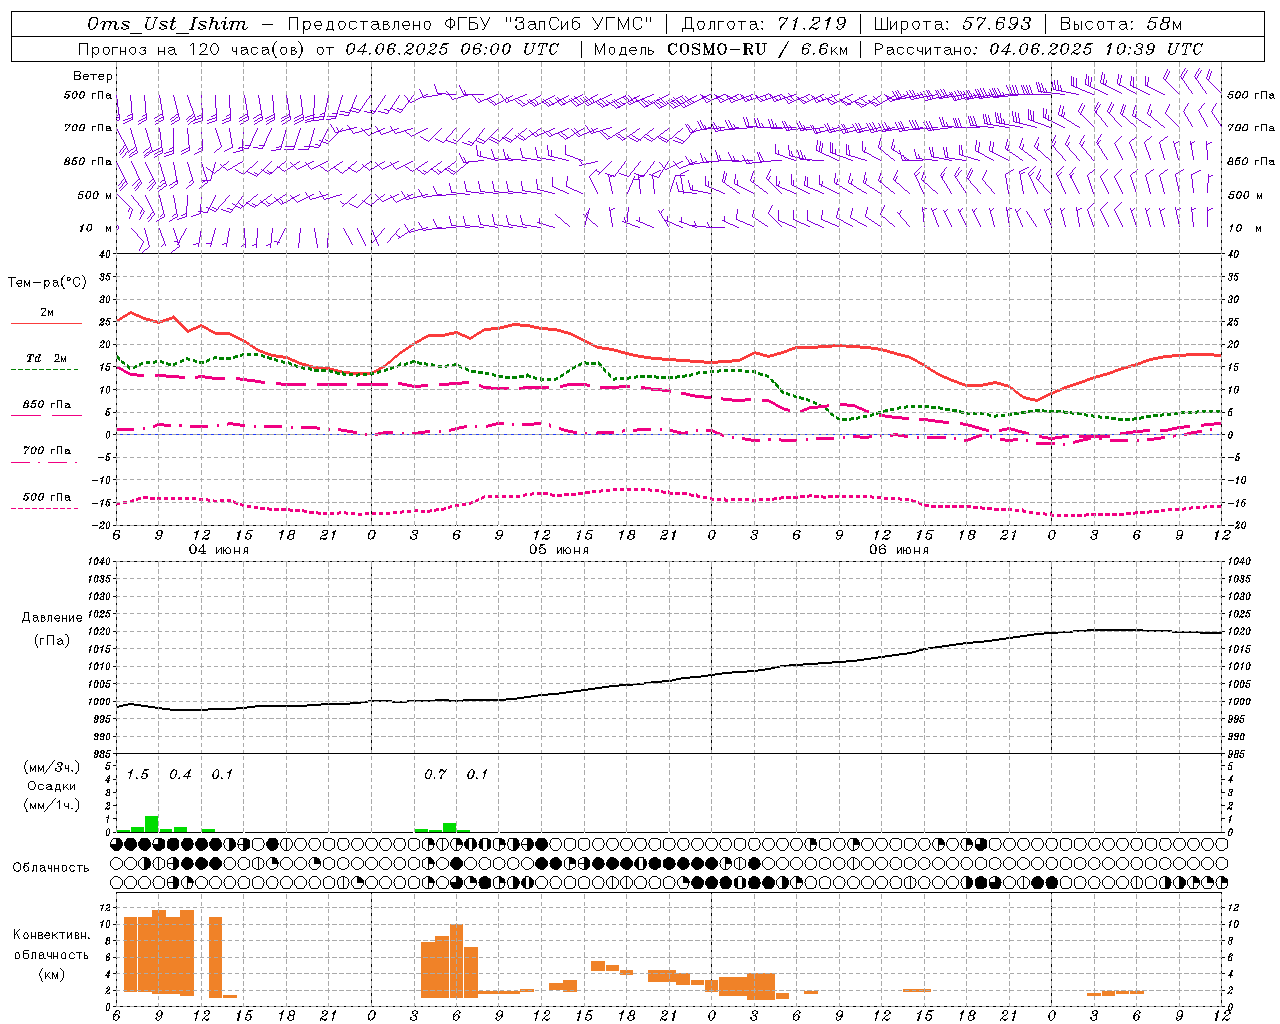Click the Облачность cloudiness row label
This screenshot has width=1280, height=1024.
pos(51,867)
